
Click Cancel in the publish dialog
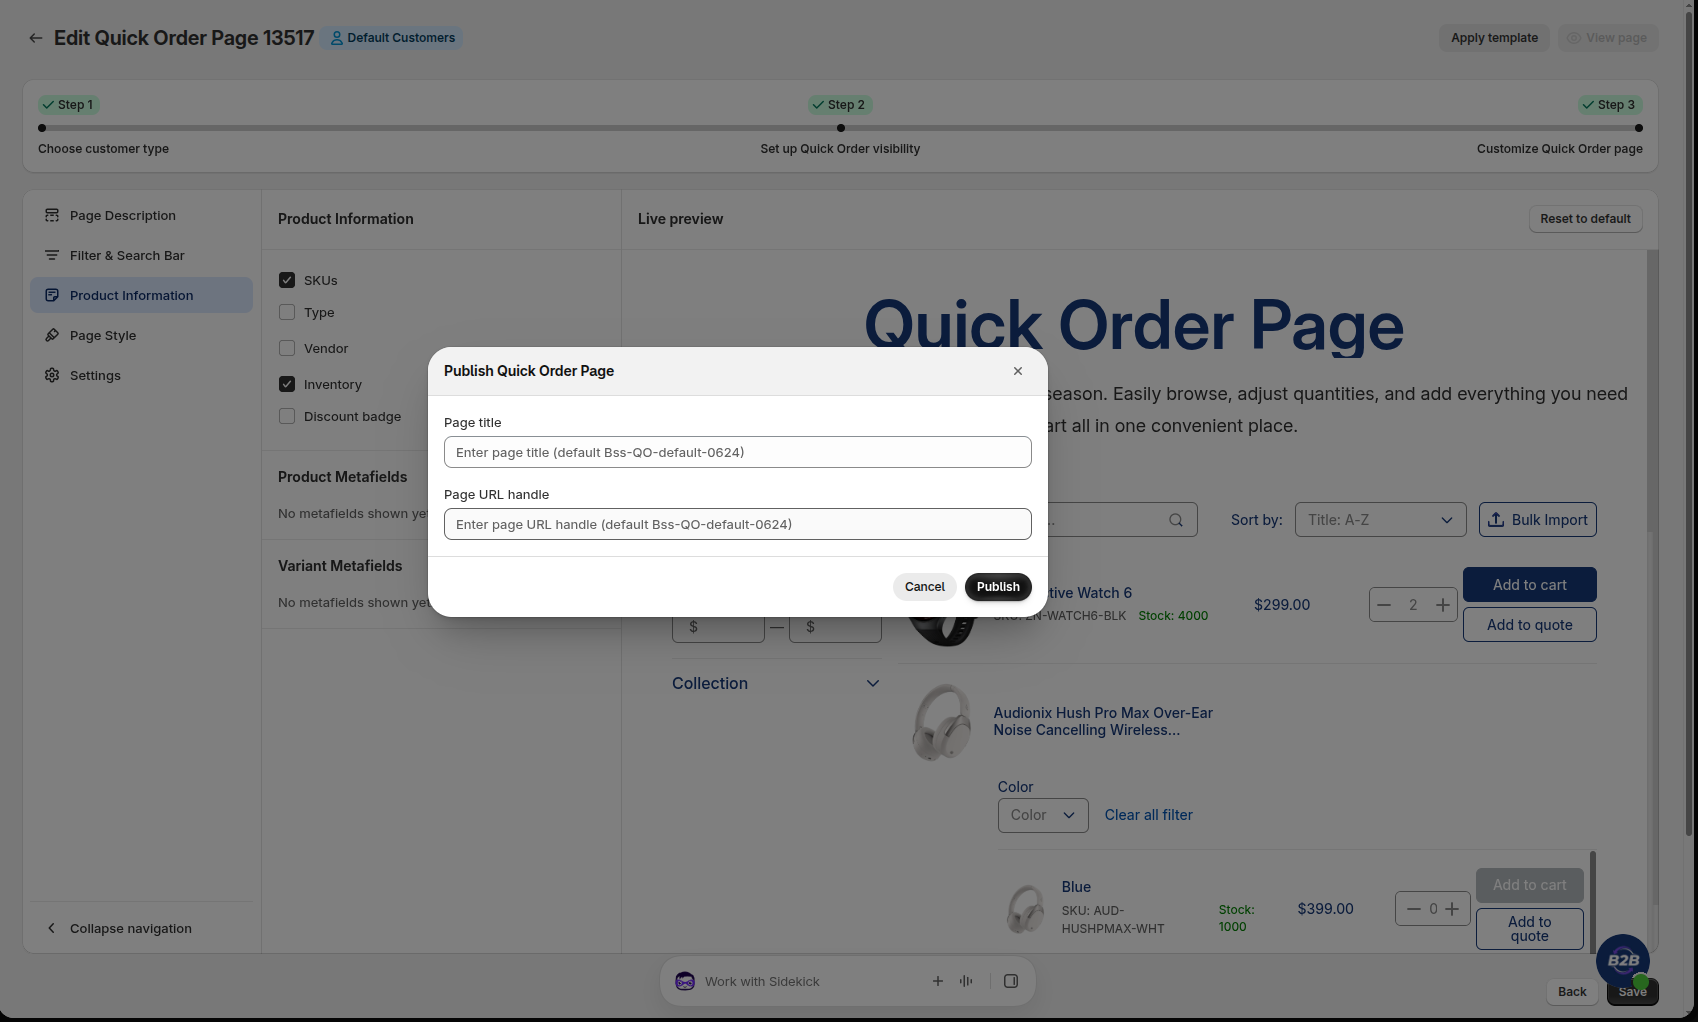tap(924, 587)
